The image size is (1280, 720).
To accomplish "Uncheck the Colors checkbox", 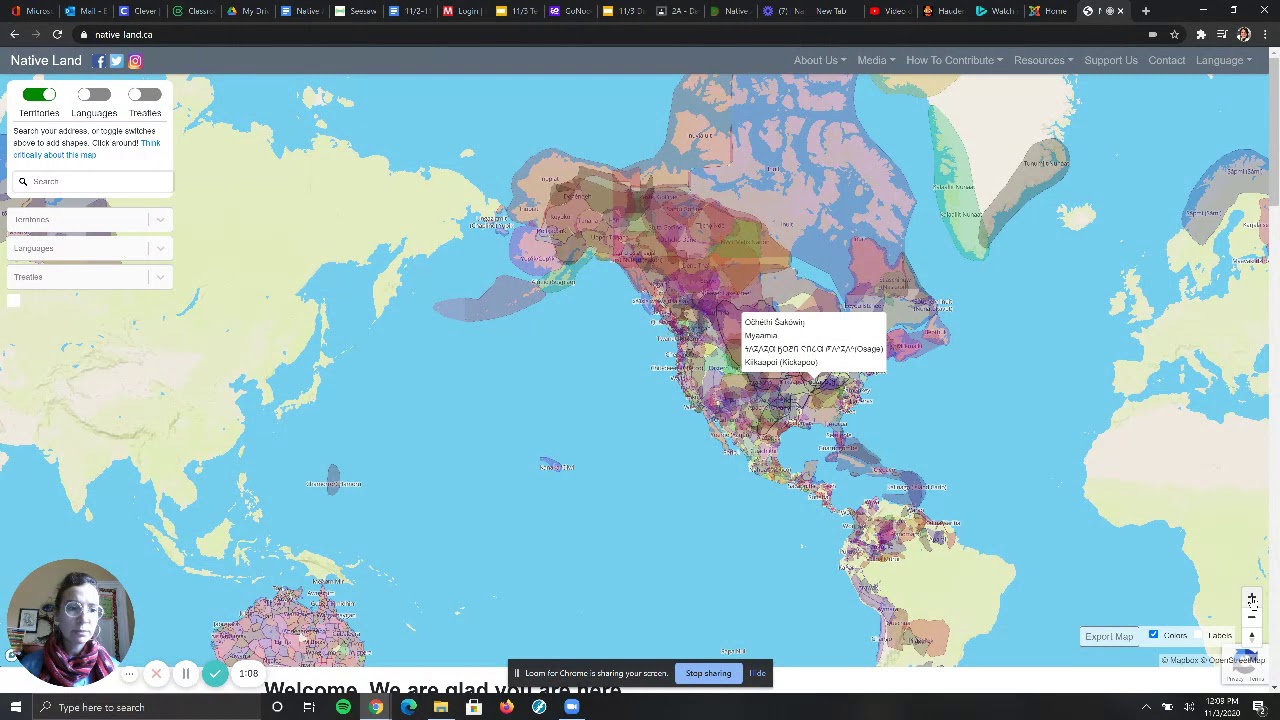I will point(1153,635).
